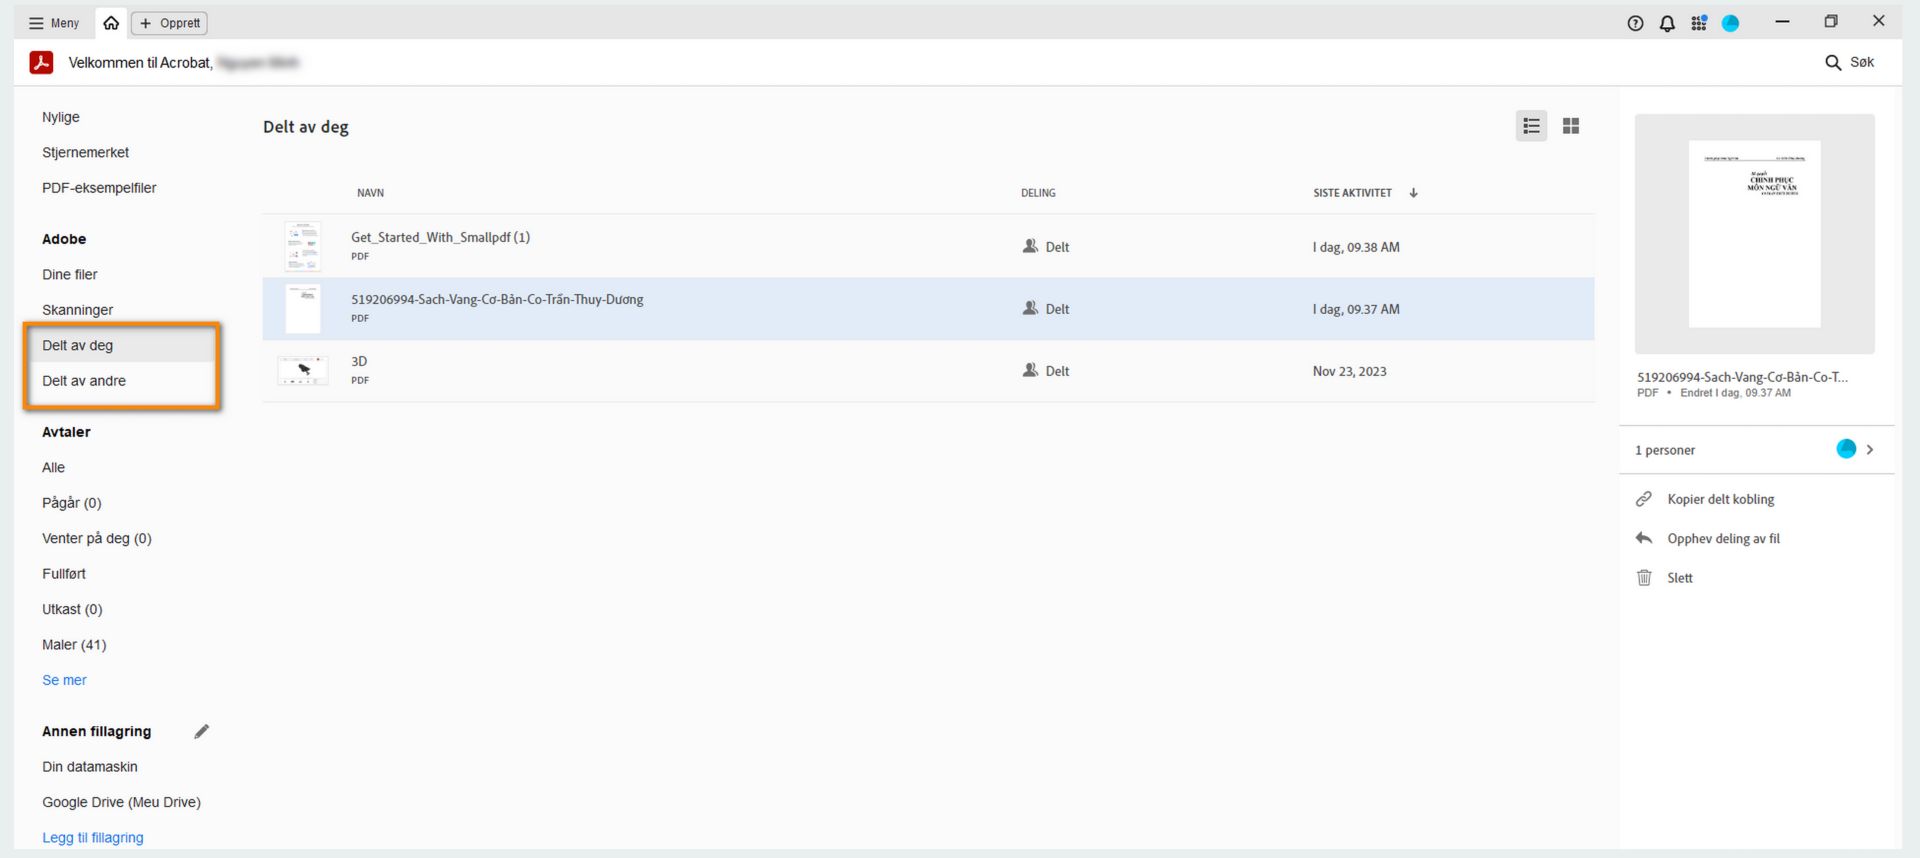
Task: Open Din datamaskin storage
Action: [90, 767]
